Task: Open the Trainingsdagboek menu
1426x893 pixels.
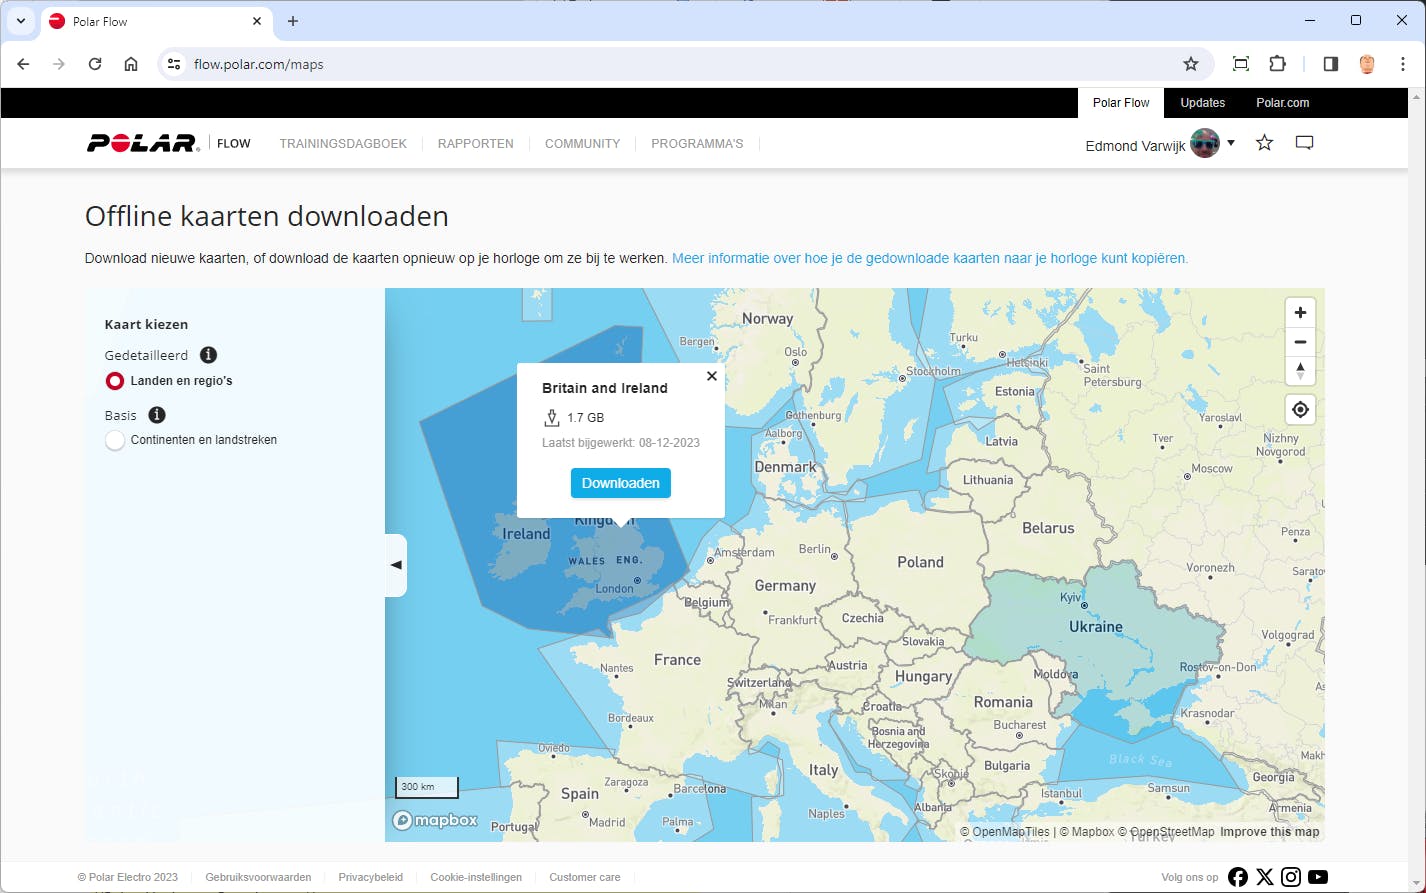Action: pos(343,144)
